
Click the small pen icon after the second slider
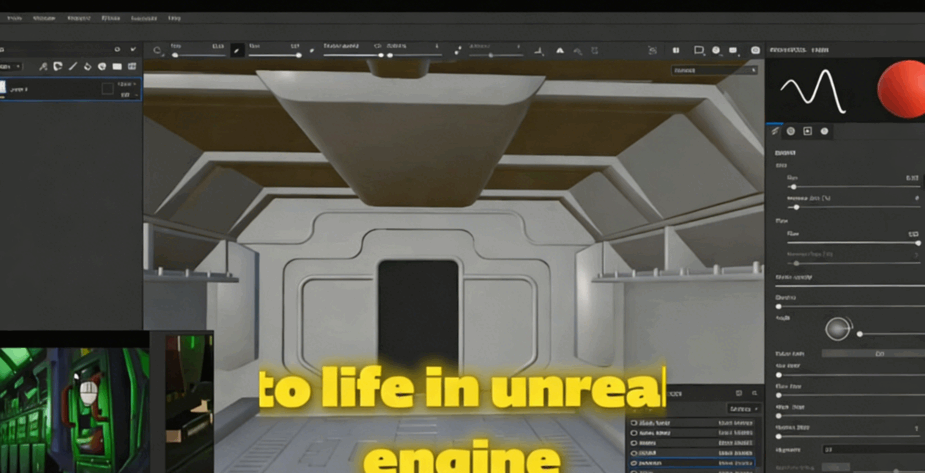click(311, 51)
